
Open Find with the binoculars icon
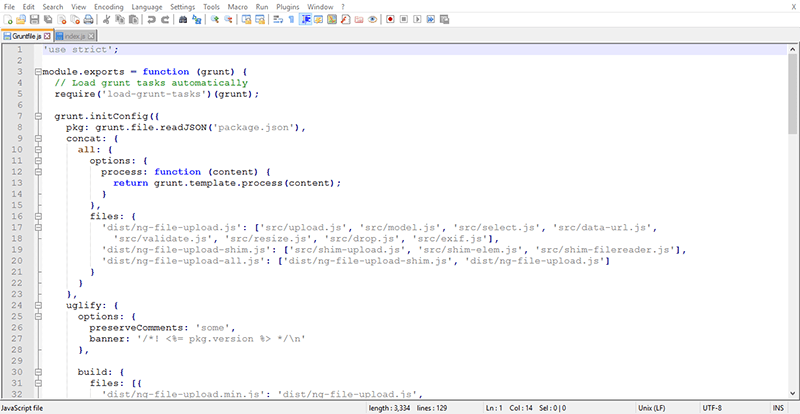coord(183,19)
